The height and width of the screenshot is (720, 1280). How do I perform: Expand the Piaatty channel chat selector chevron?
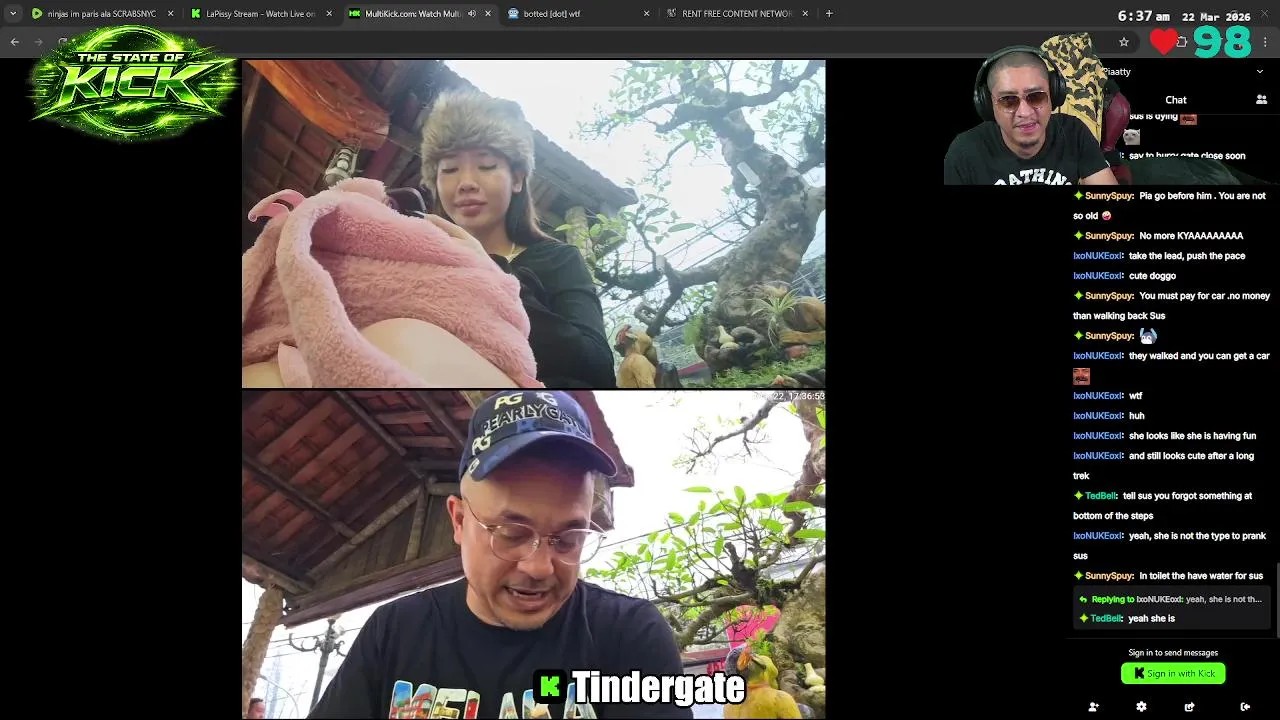(x=1260, y=72)
